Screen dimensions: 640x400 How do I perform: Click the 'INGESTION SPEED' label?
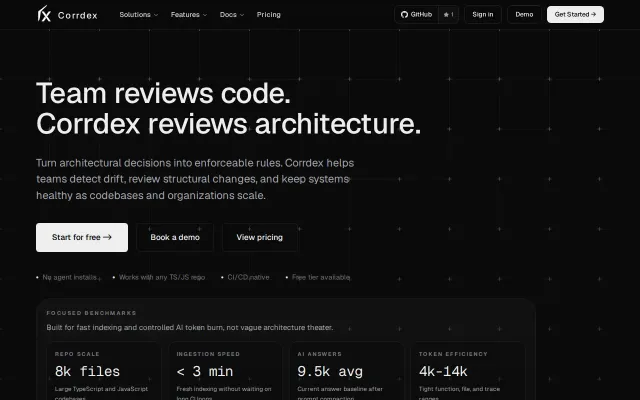(x=208, y=354)
